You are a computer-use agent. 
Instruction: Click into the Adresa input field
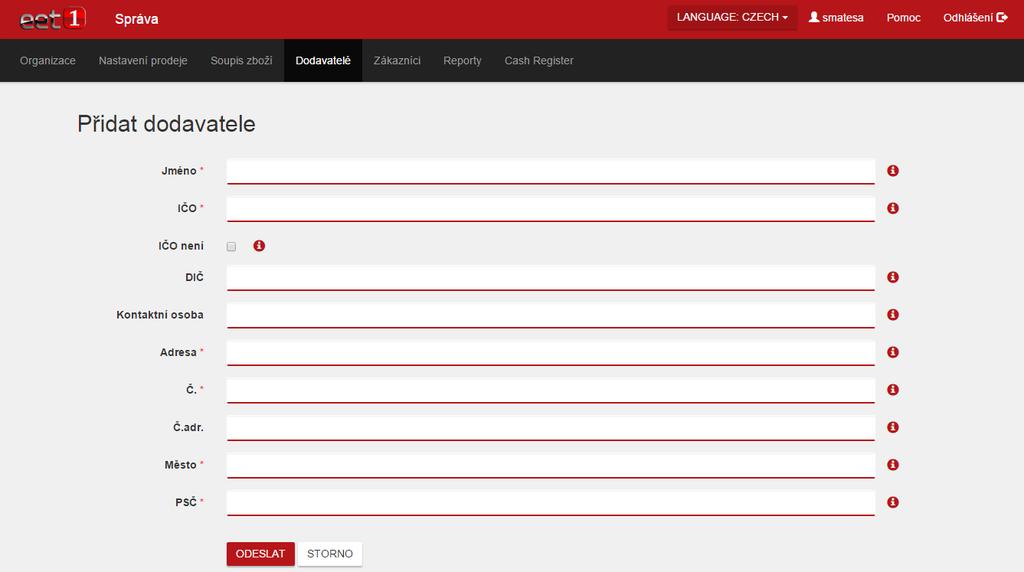[x=551, y=353]
